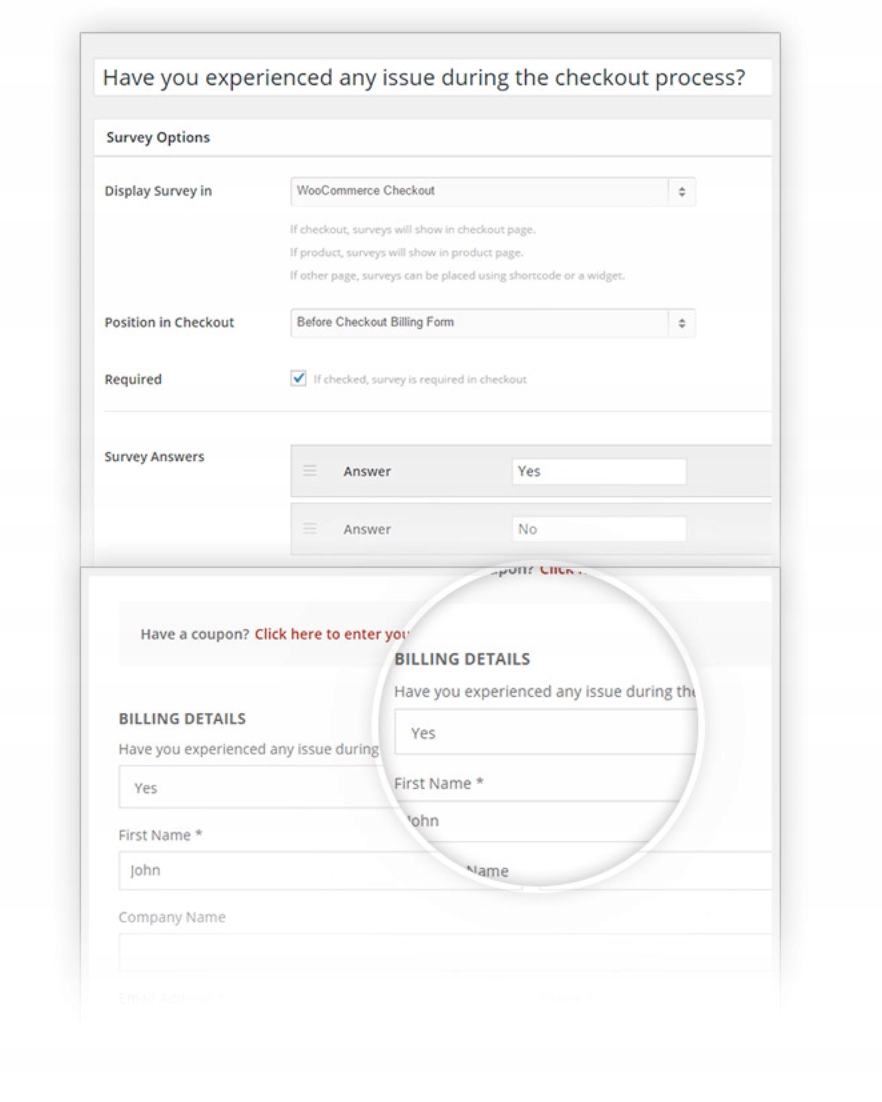Click 'Click here to enter your code' link
Image resolution: width=882 pixels, height=1102 pixels.
332,633
